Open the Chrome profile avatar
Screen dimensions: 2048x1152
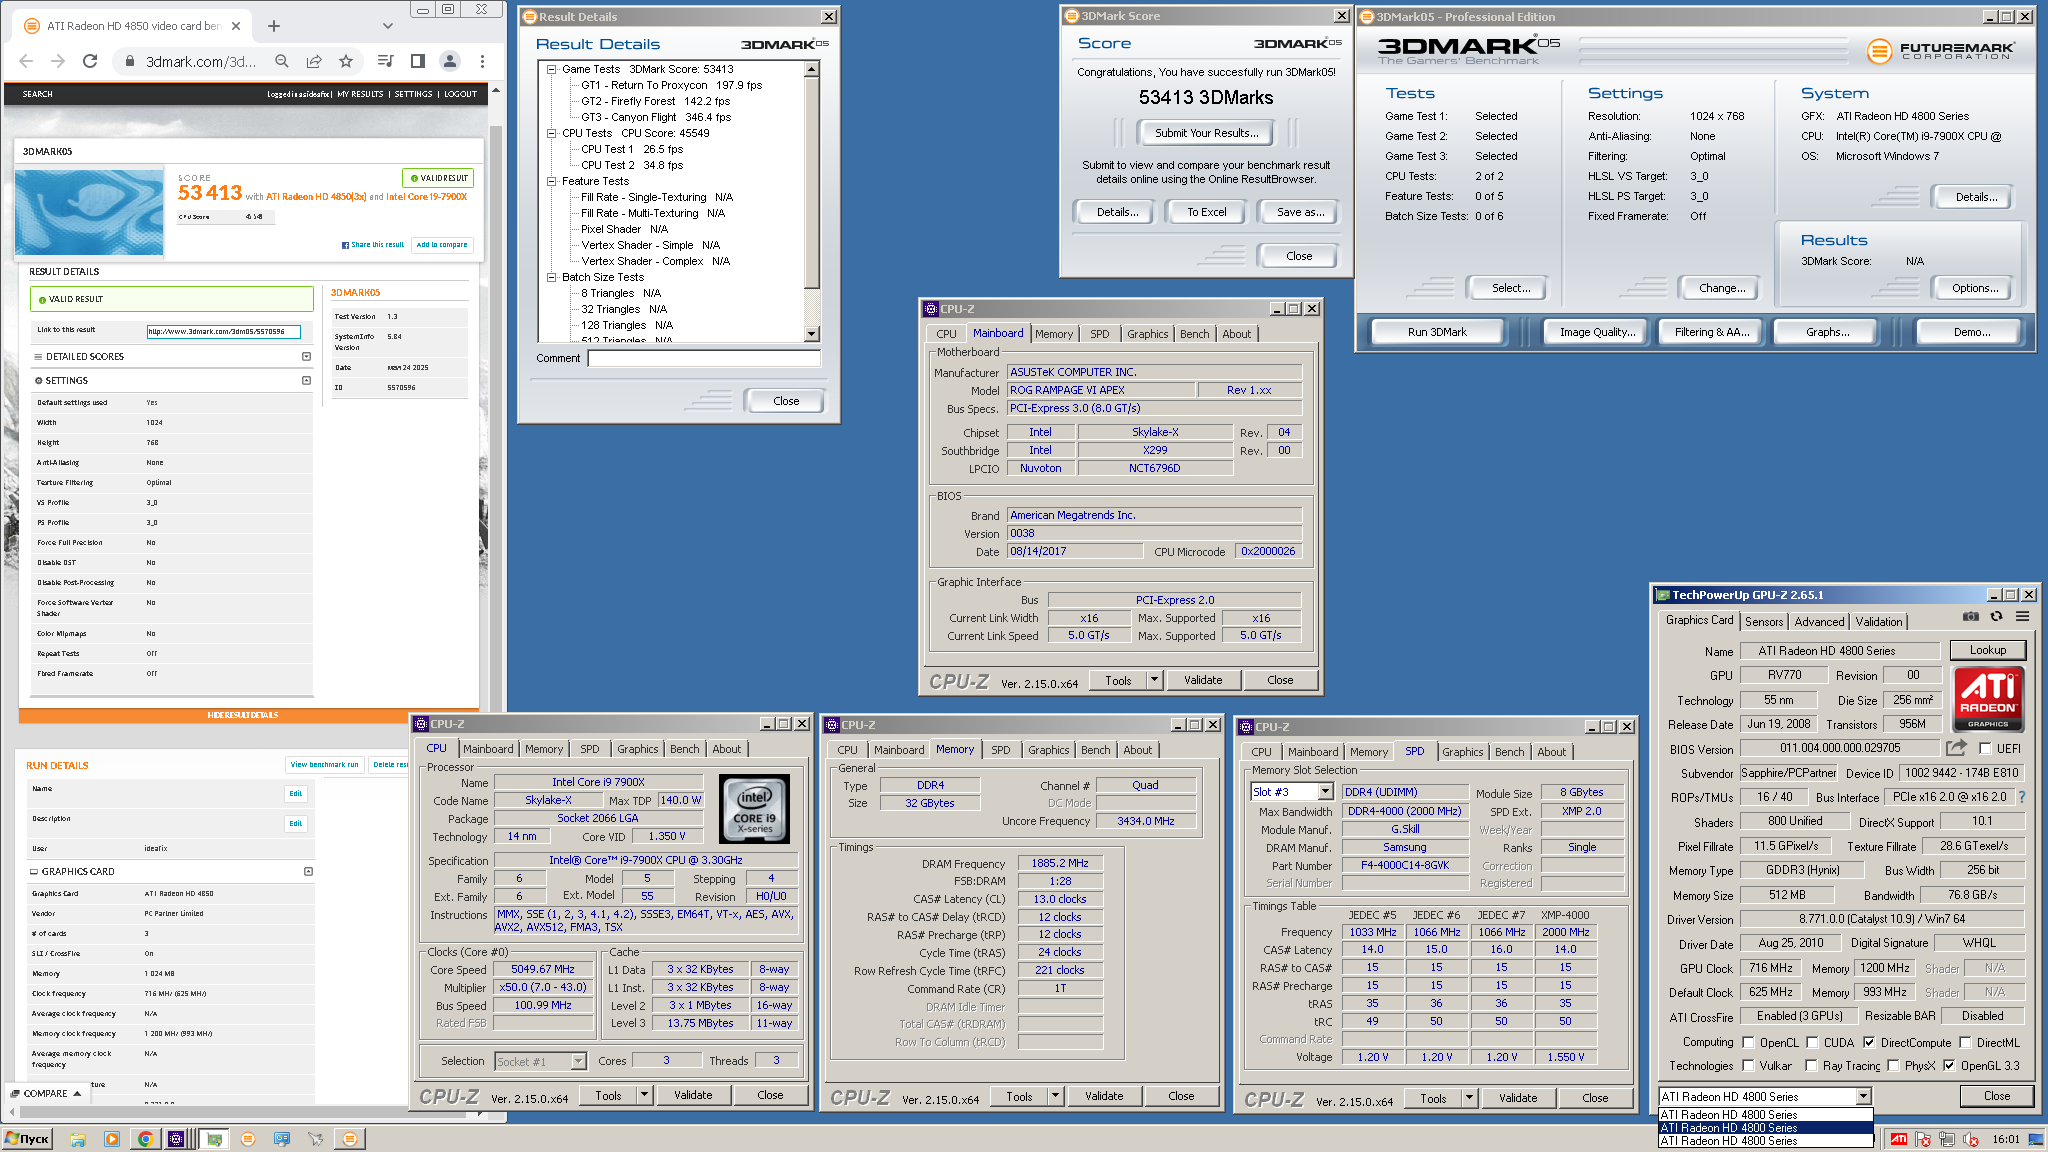click(450, 61)
